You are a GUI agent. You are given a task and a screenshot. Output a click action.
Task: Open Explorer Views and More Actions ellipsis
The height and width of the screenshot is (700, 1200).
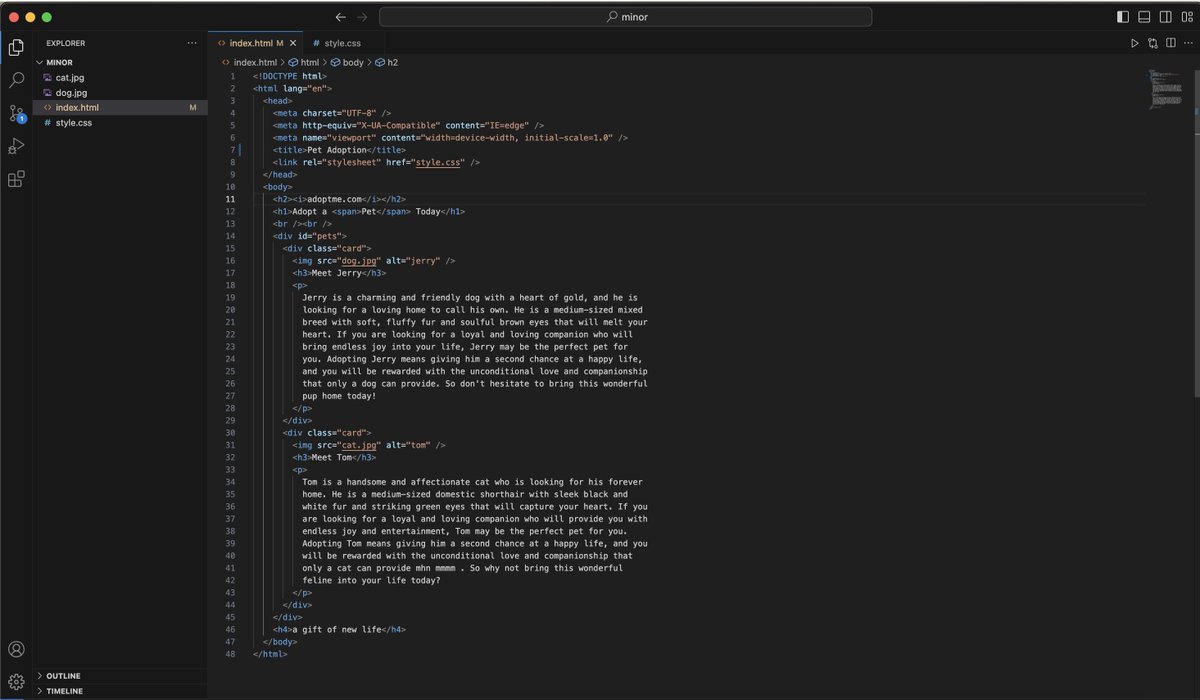[x=192, y=43]
